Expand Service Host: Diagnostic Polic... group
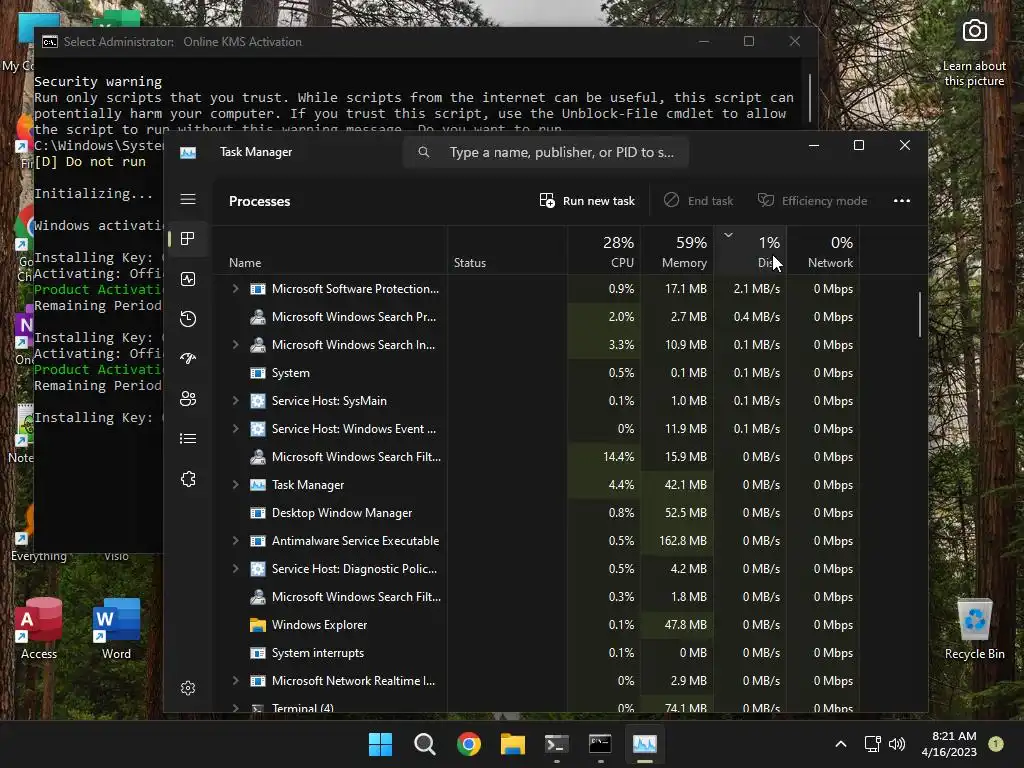 235,569
